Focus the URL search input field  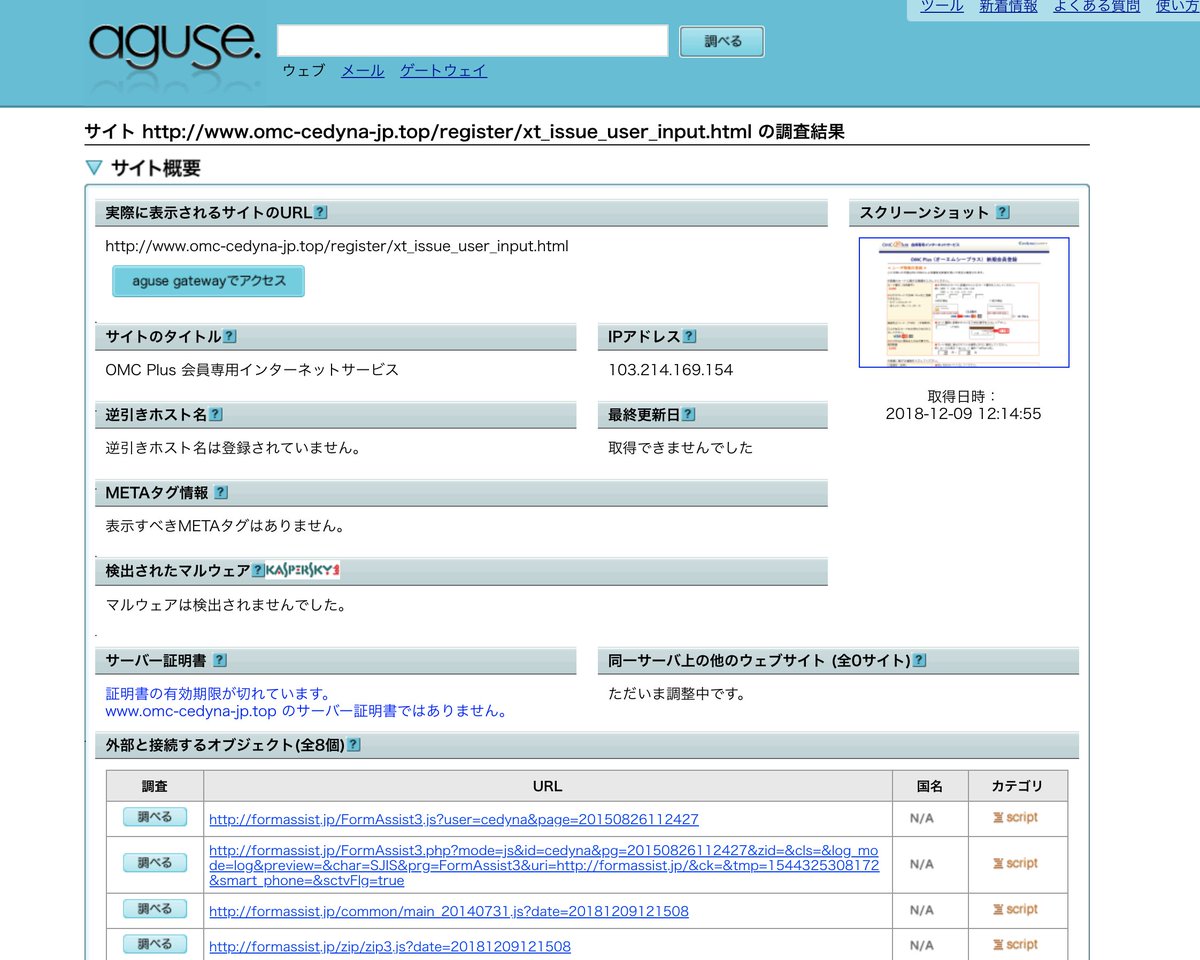(x=472, y=41)
